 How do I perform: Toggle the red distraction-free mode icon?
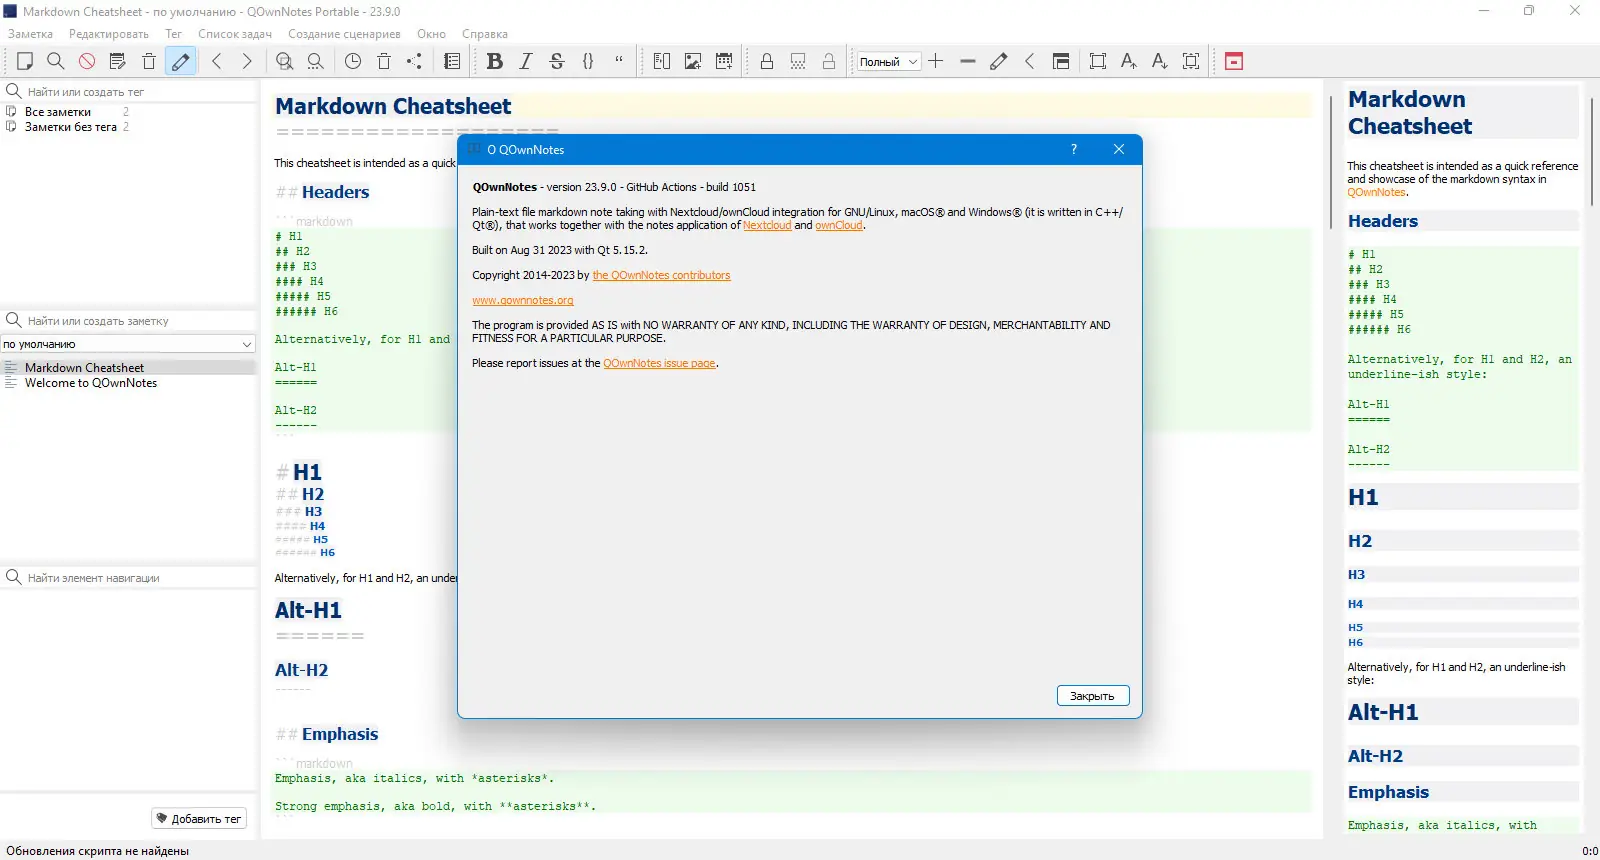[1234, 61]
